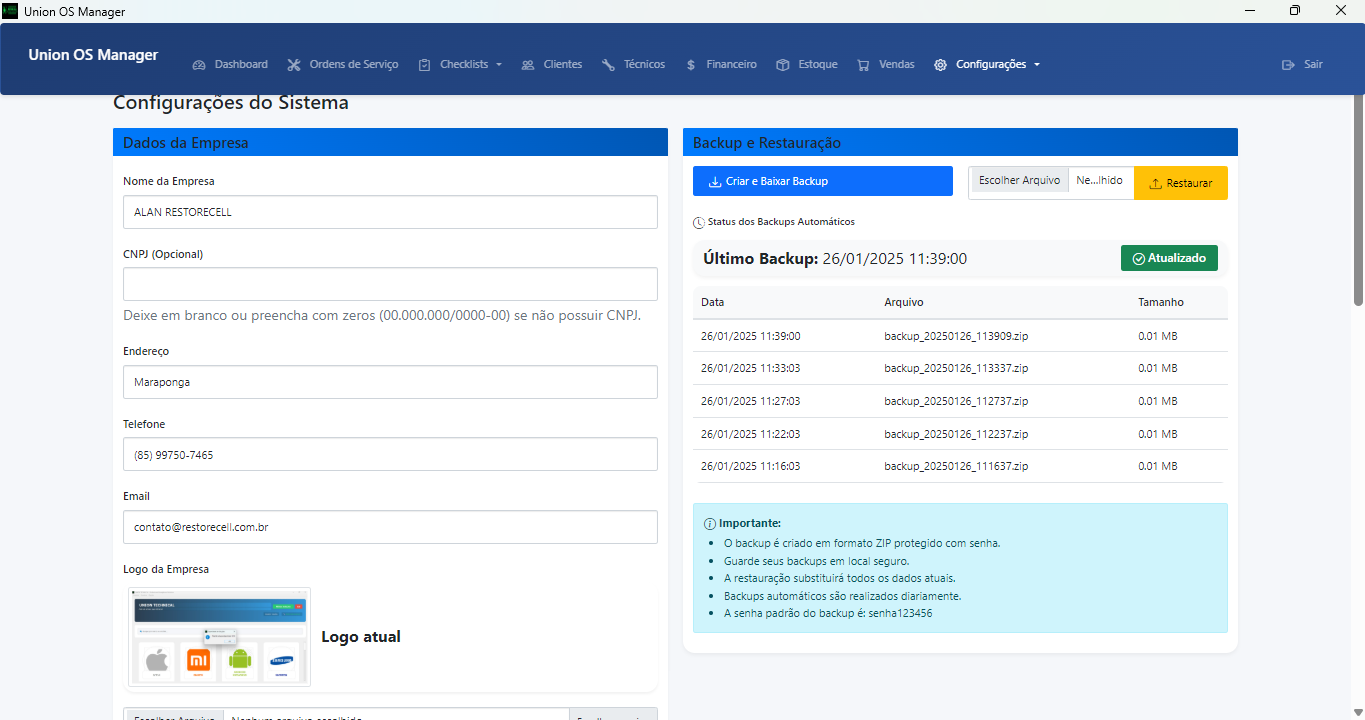Click the Técnicos wrench icon

point(608,65)
